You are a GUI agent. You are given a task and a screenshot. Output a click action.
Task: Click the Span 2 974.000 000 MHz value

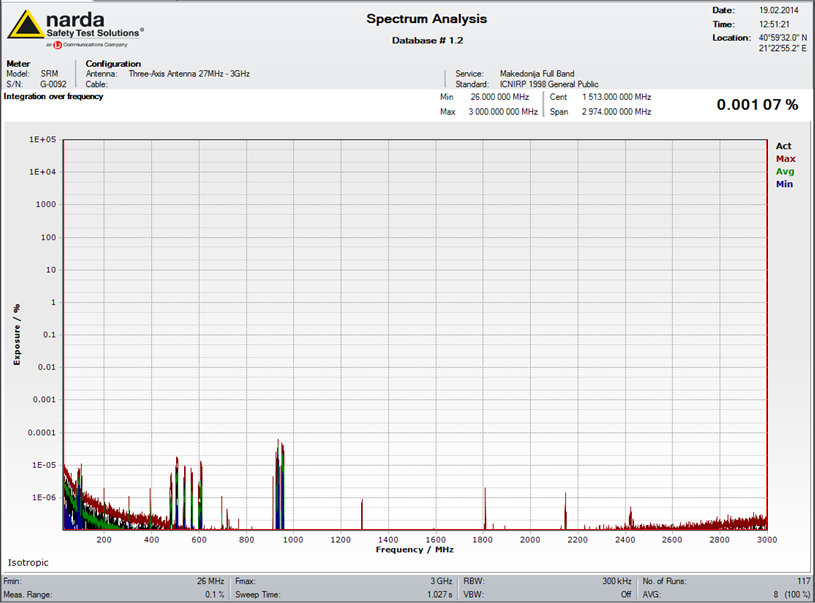615,111
